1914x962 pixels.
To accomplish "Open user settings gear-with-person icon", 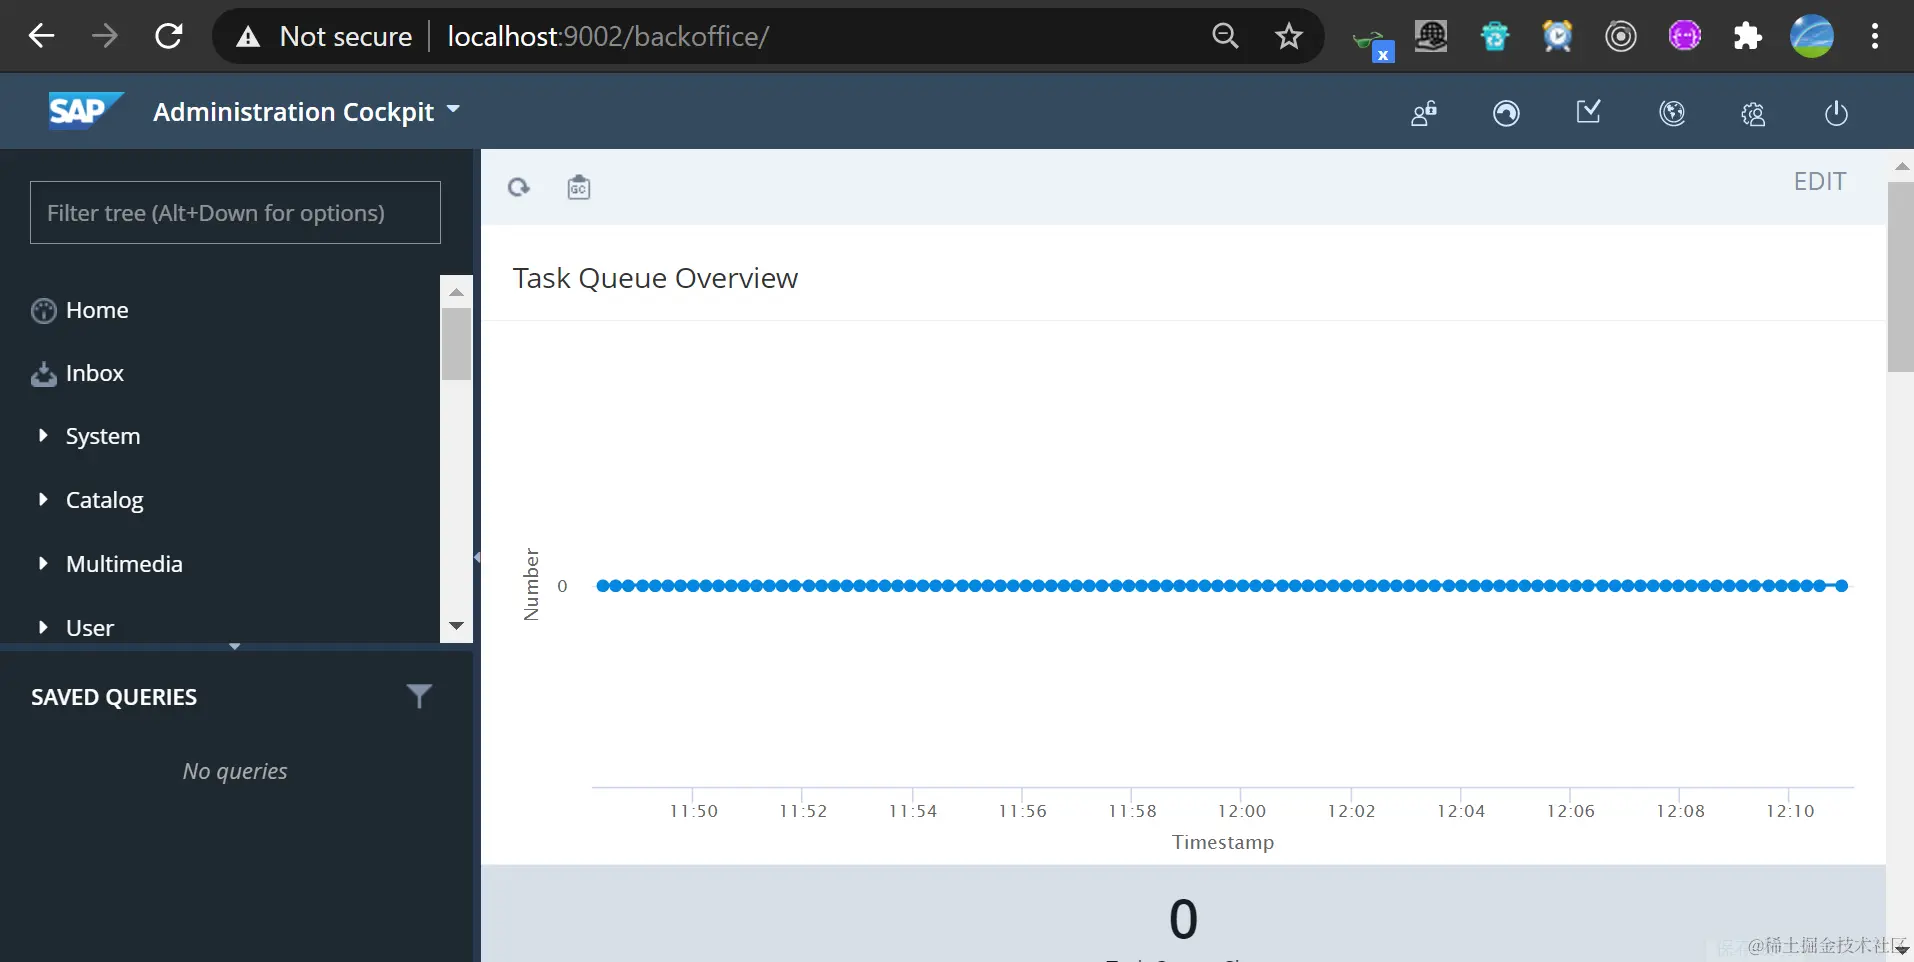I will (1753, 114).
